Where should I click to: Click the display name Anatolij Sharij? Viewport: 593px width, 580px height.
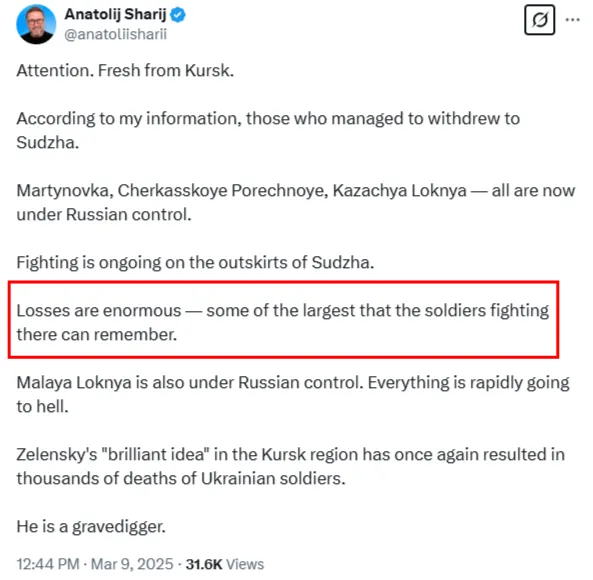[115, 14]
